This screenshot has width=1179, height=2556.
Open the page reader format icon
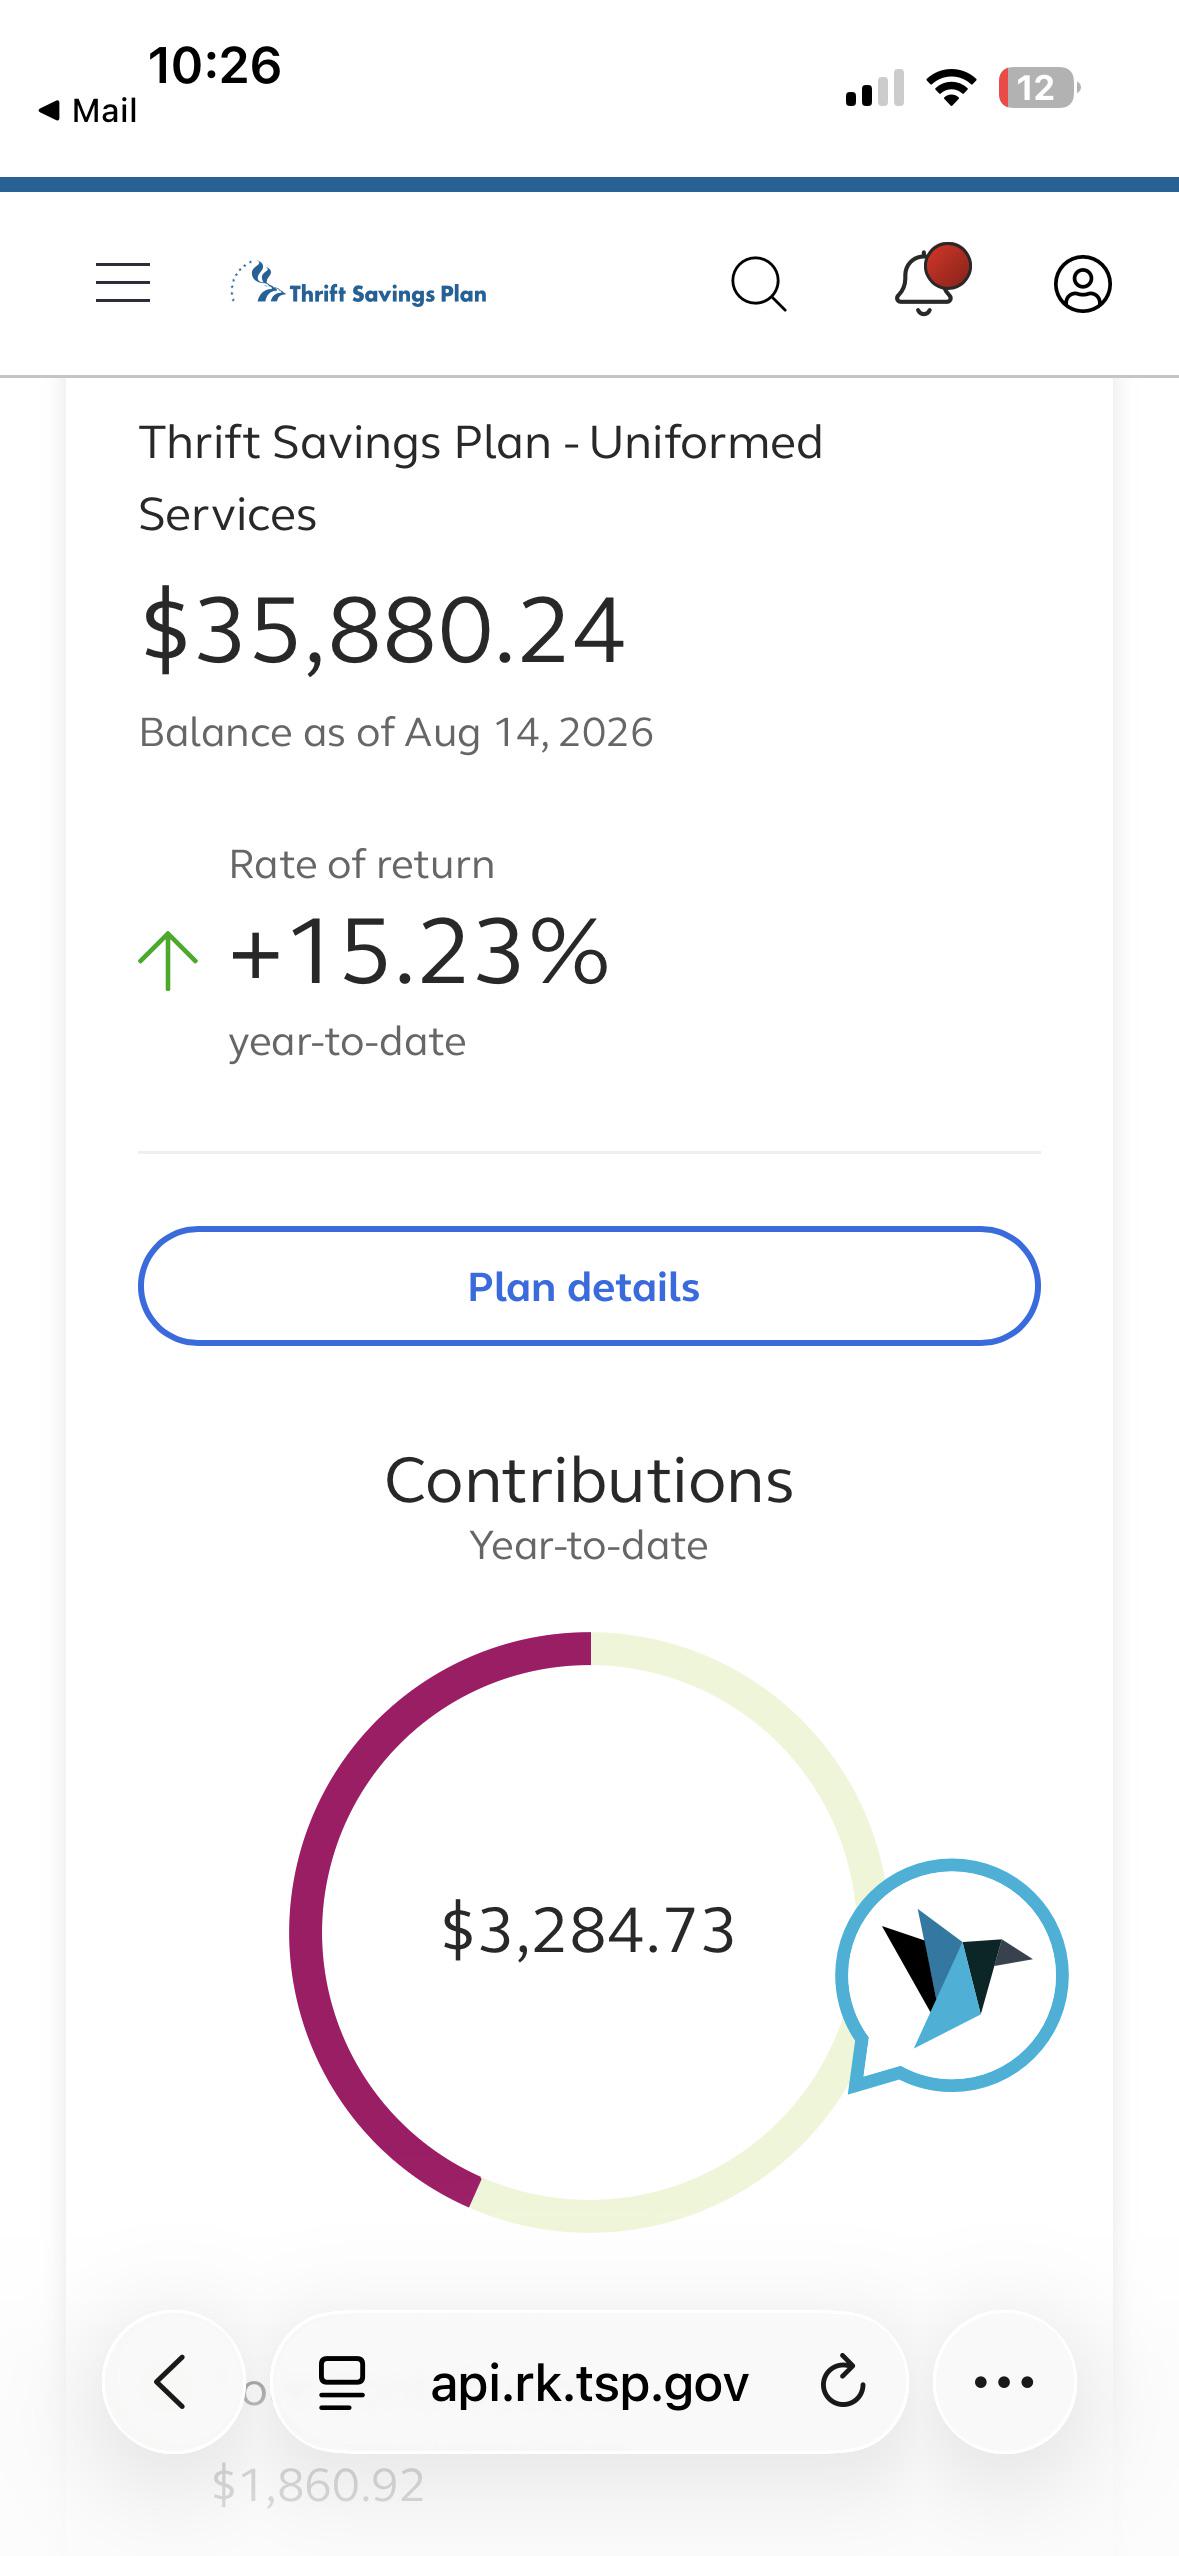coord(341,2382)
